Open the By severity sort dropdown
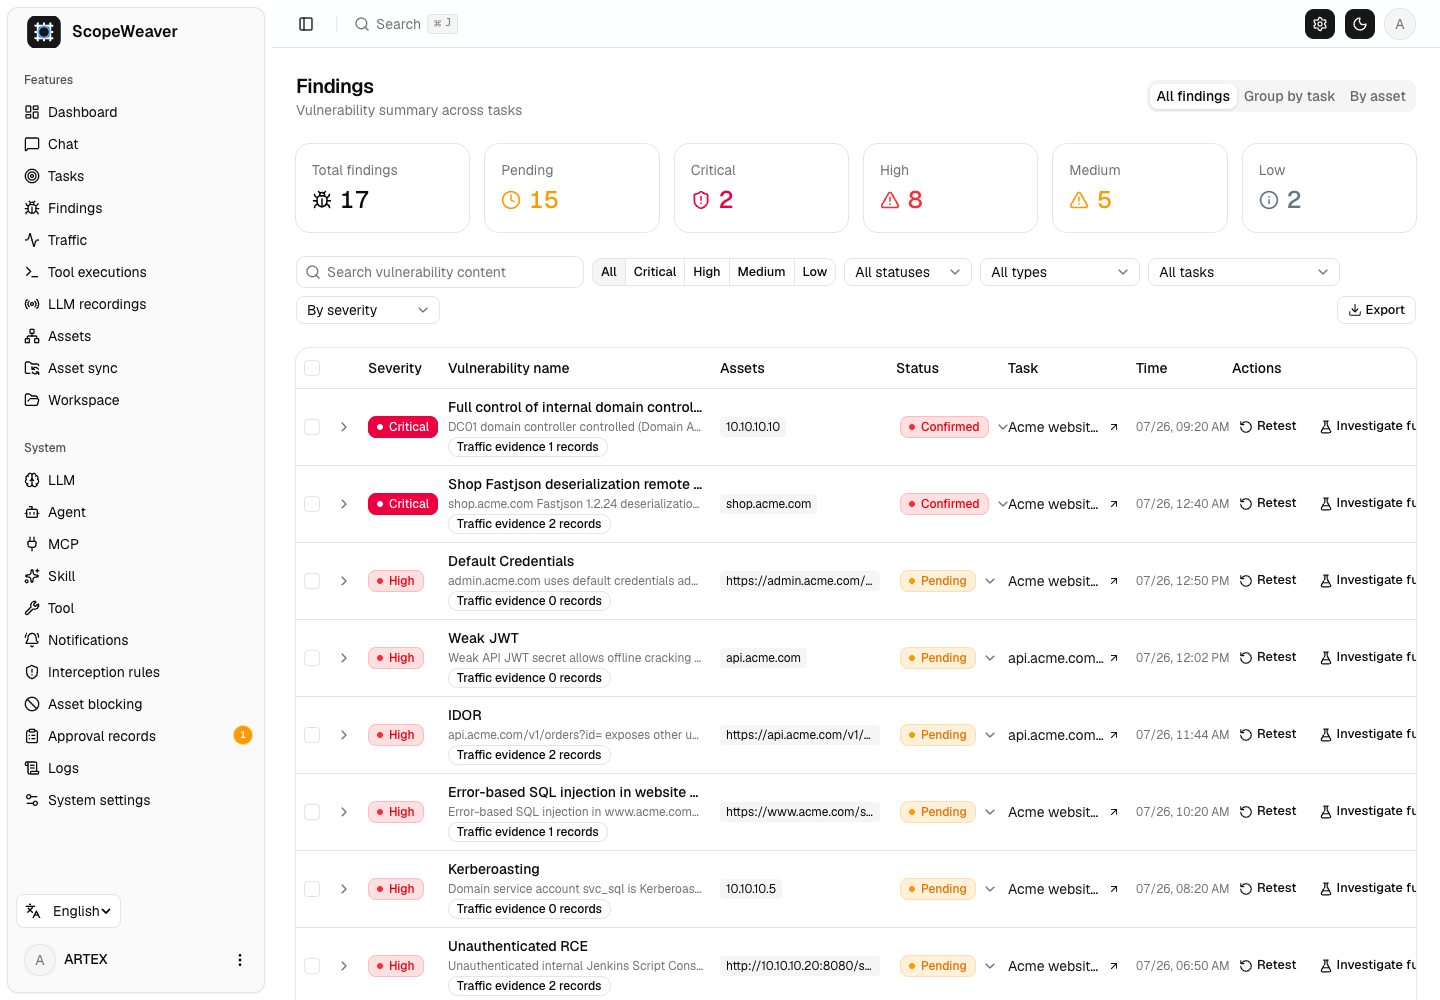The image size is (1440, 1000). (368, 310)
